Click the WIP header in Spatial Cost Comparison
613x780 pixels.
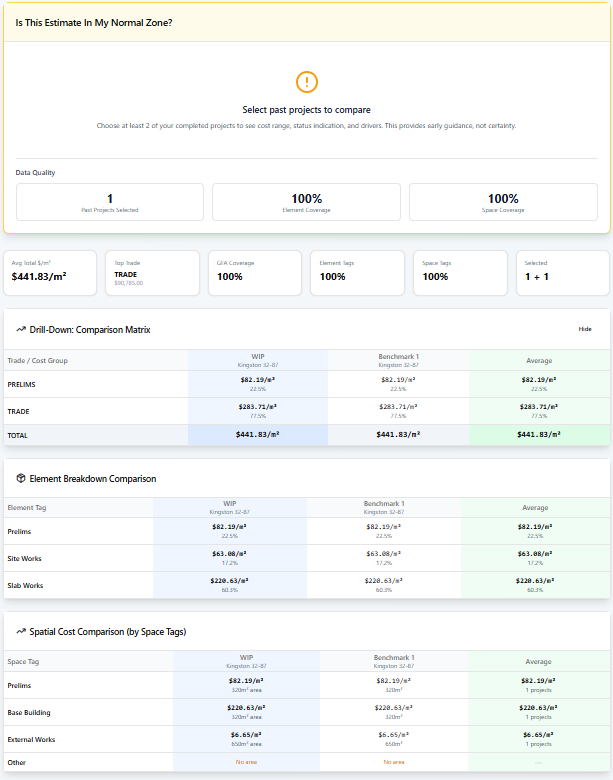[x=246, y=661]
